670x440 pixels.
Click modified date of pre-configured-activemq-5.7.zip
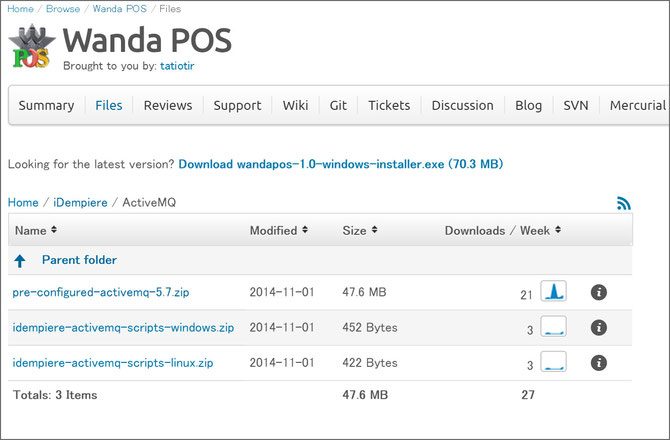(282, 292)
